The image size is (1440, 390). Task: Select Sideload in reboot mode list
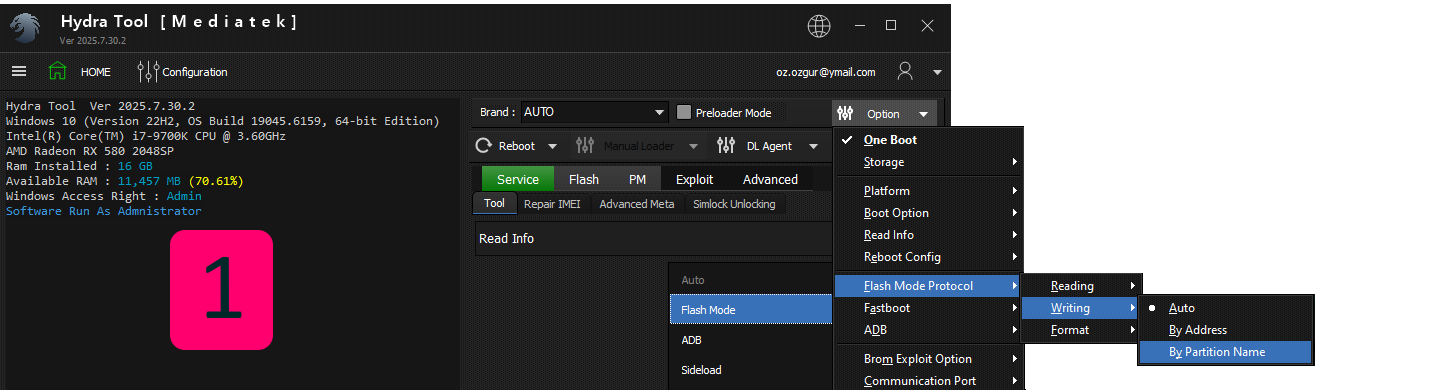pos(751,370)
